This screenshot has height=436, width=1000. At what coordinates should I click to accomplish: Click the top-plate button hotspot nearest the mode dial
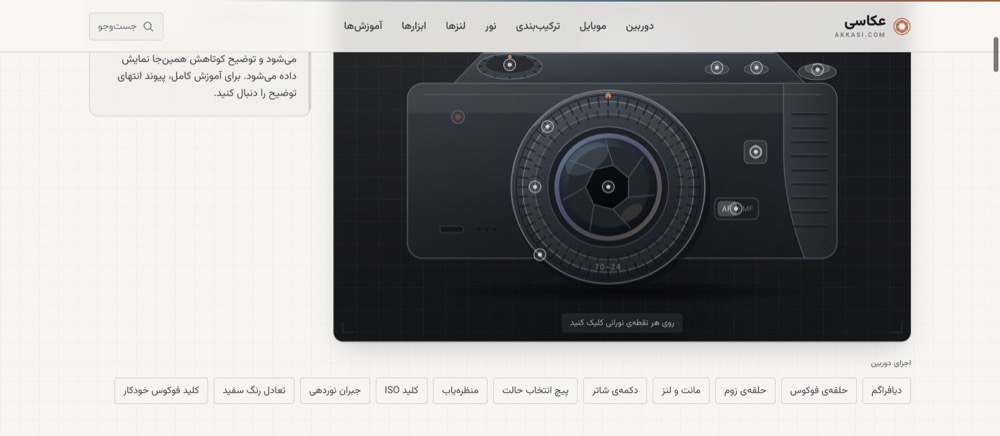(x=717, y=68)
